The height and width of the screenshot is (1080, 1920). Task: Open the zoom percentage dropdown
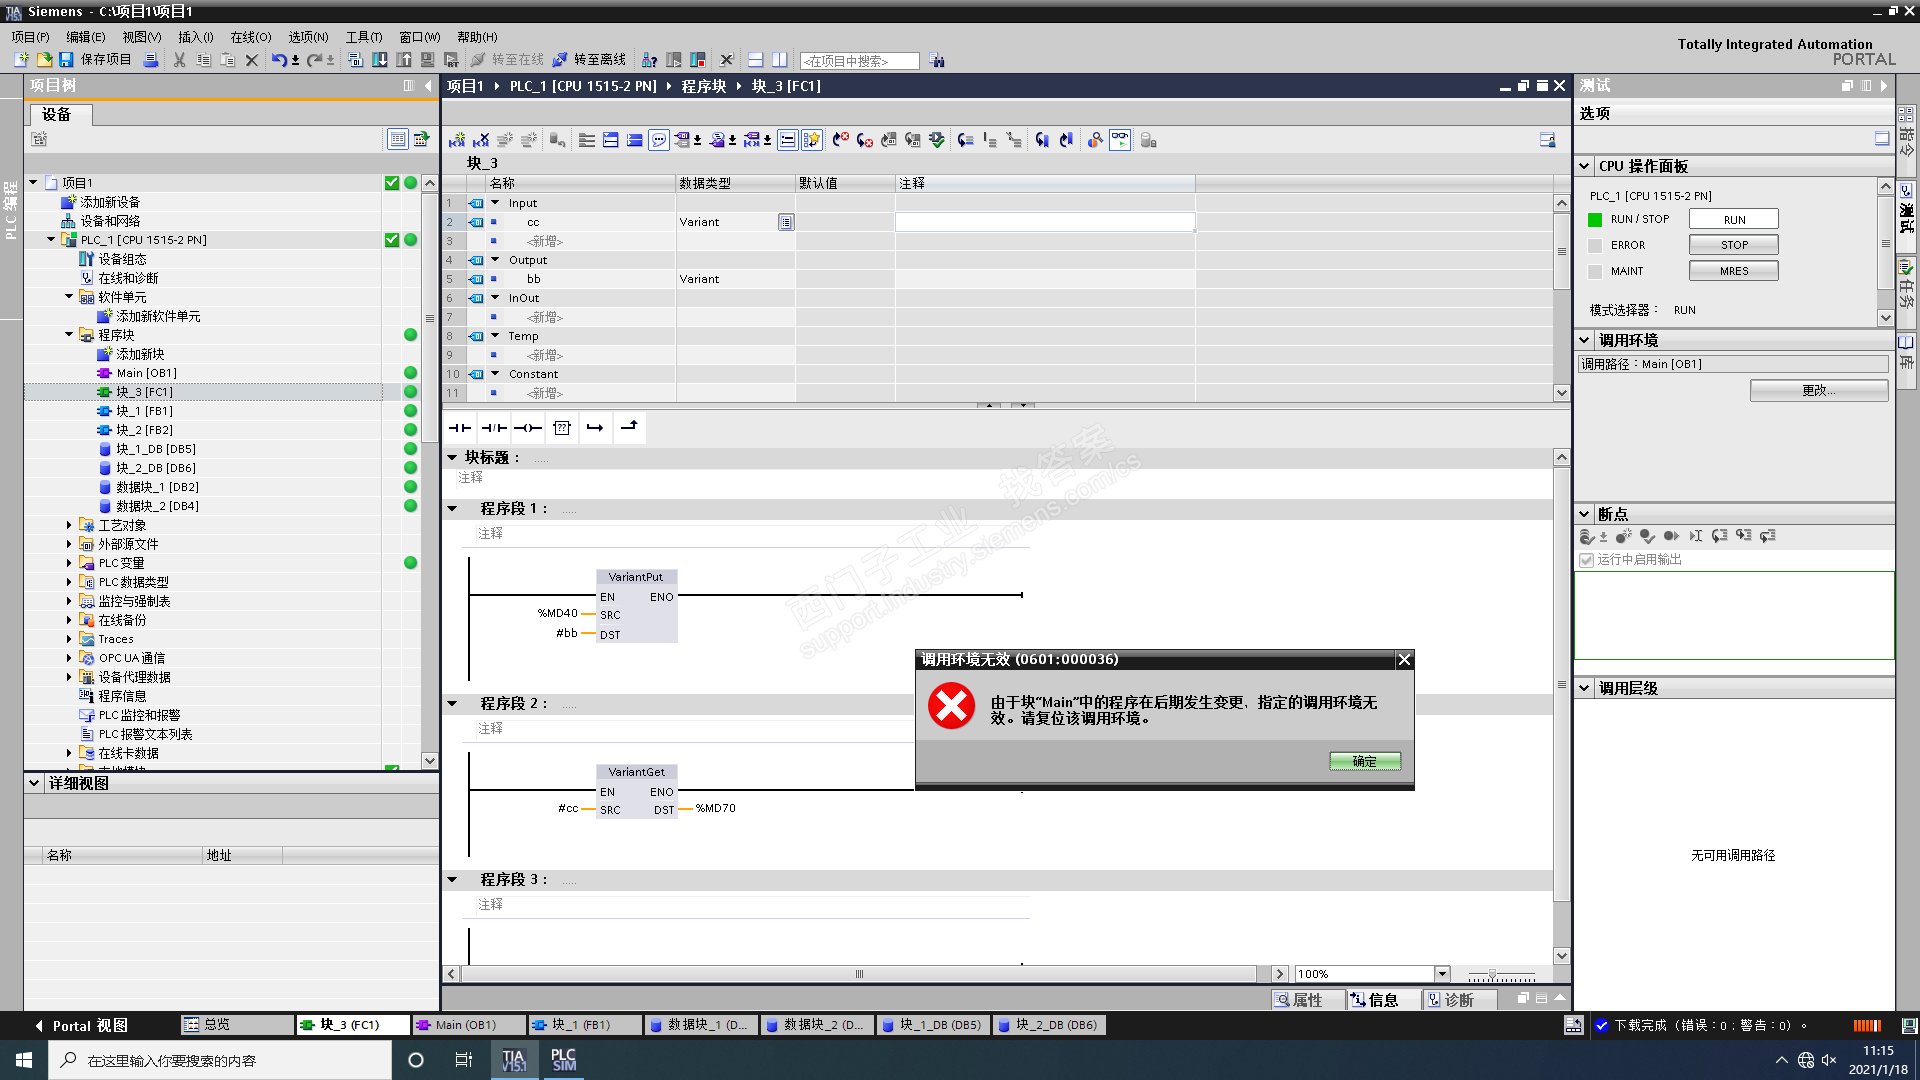[1442, 974]
